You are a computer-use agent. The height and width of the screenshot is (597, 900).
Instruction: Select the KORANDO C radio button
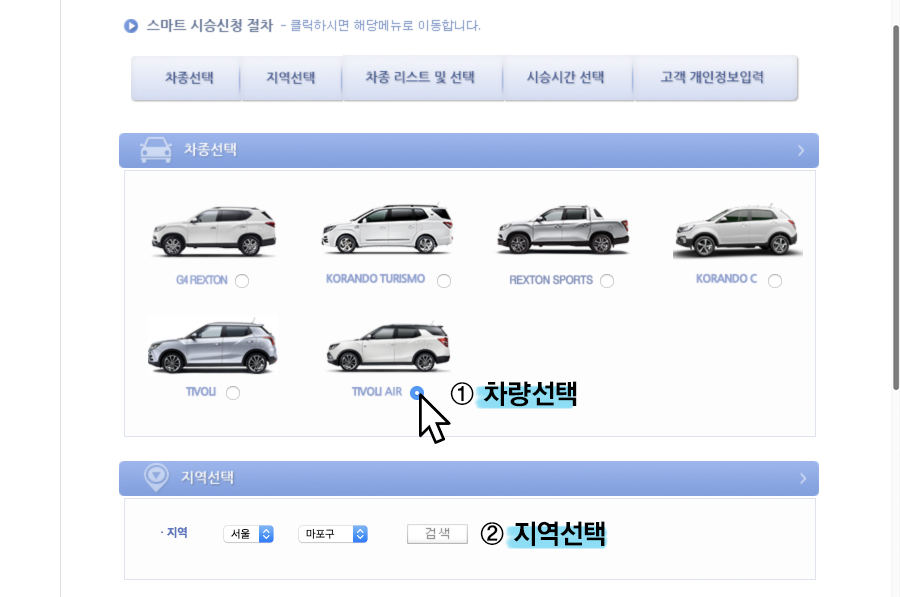coord(775,281)
